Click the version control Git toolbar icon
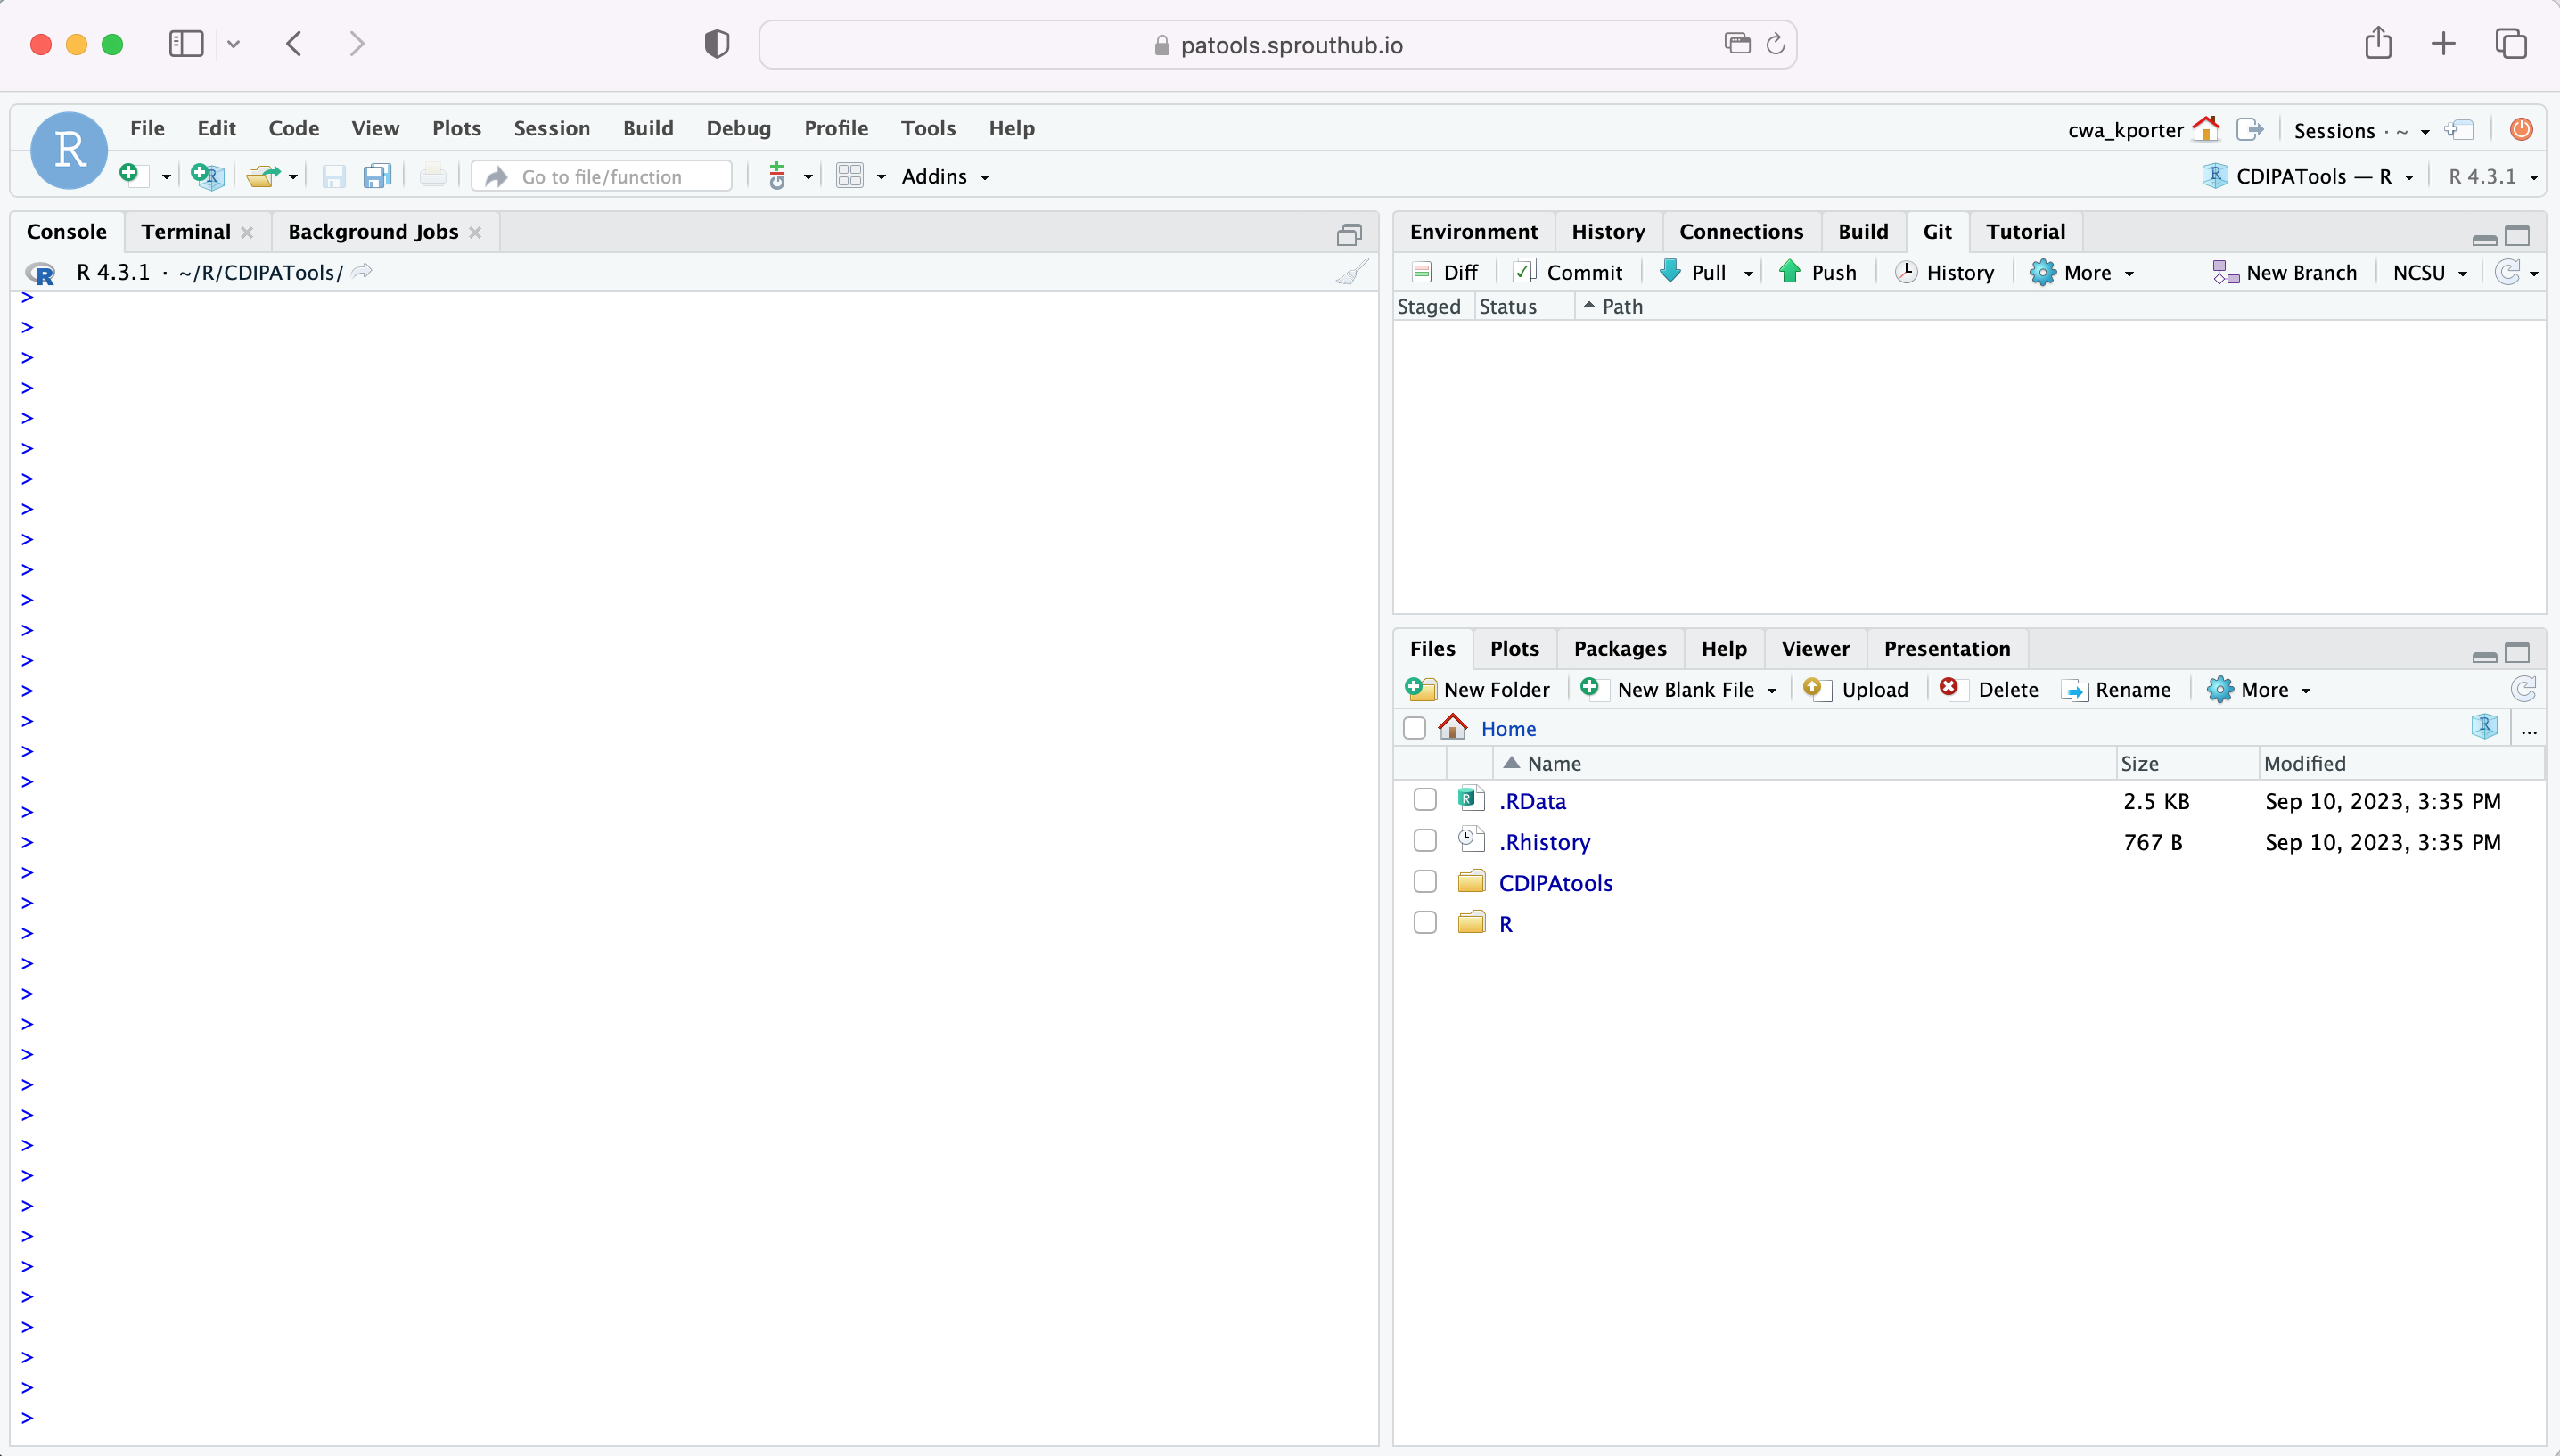Viewport: 2560px width, 1456px height. tap(777, 176)
